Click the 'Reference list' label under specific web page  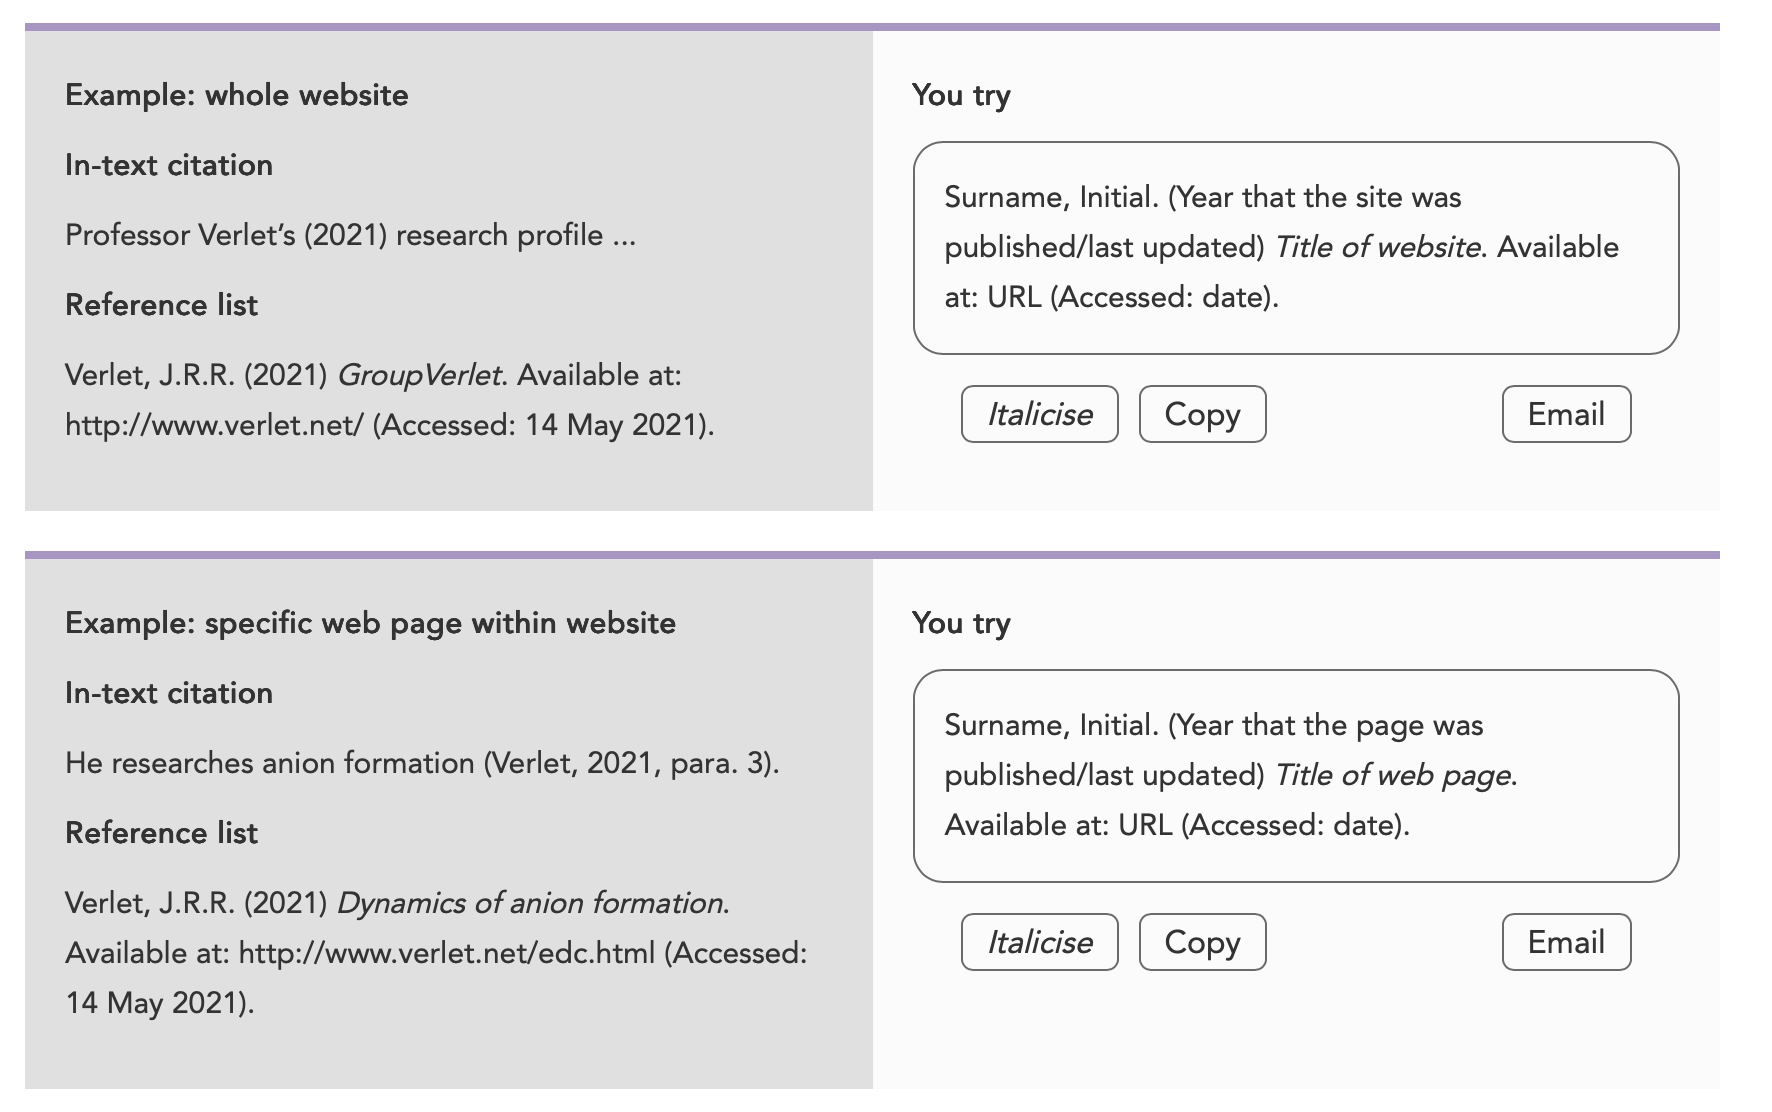point(161,833)
